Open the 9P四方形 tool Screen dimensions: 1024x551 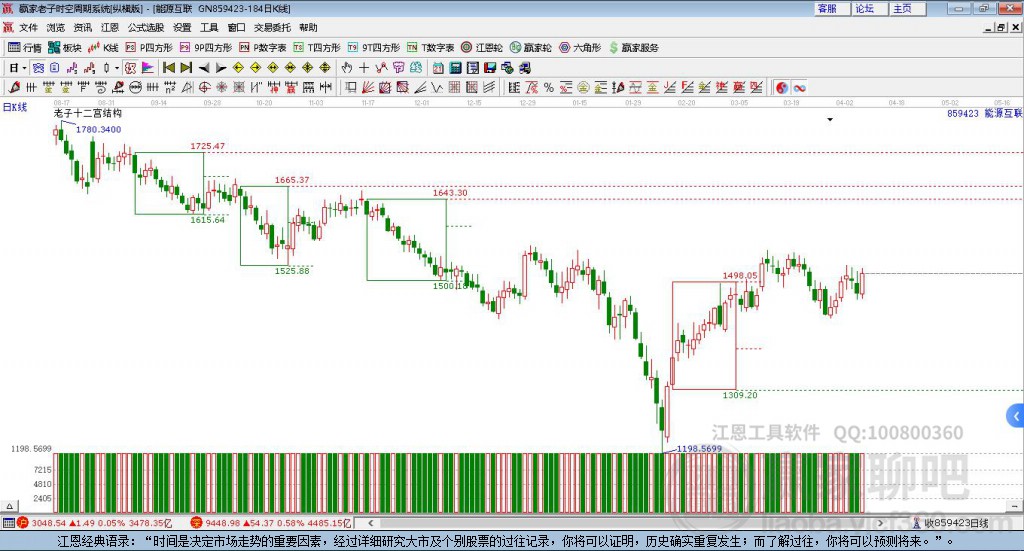point(206,48)
